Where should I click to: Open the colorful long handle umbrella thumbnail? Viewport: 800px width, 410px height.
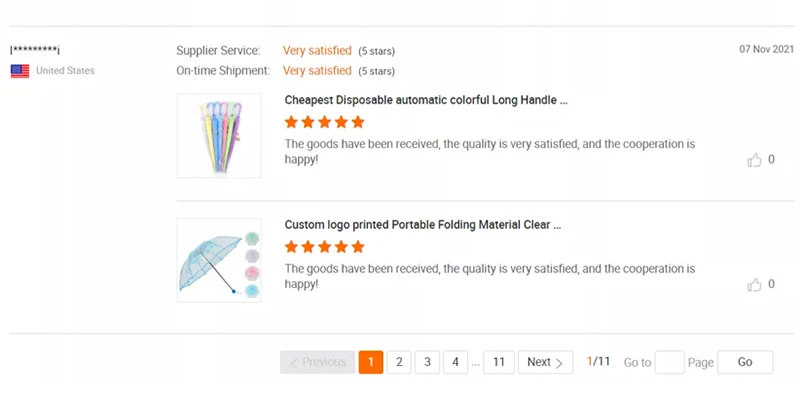(219, 136)
